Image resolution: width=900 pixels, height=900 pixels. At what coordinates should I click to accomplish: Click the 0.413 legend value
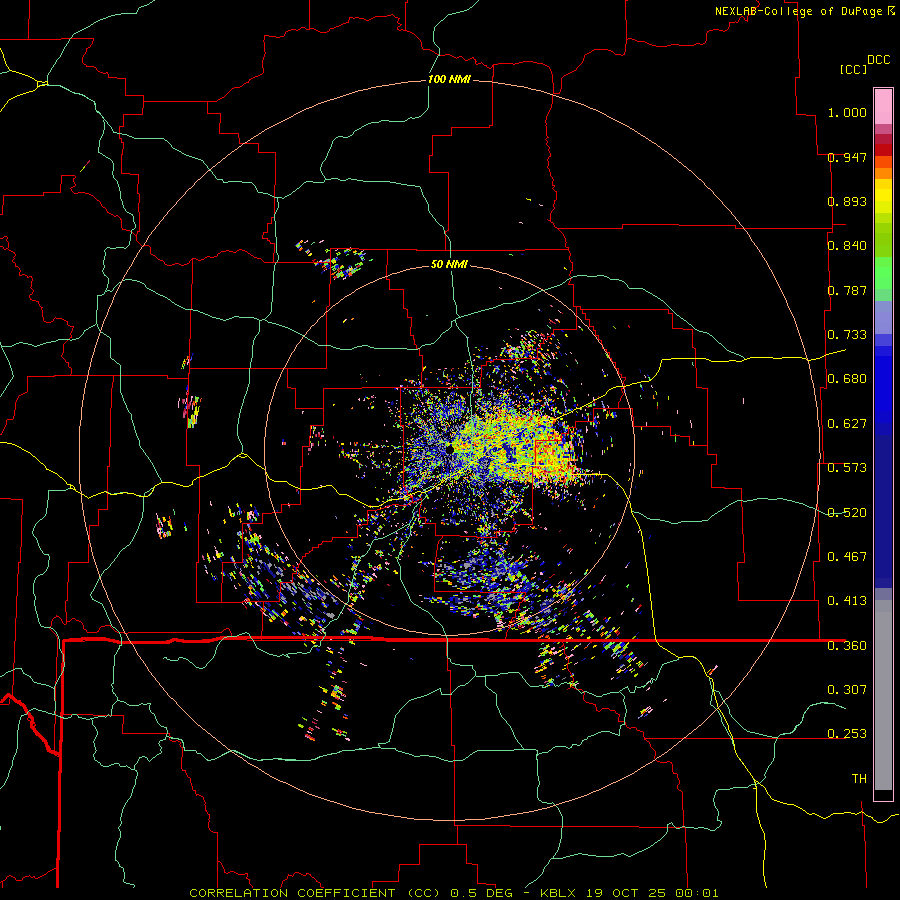847,601
